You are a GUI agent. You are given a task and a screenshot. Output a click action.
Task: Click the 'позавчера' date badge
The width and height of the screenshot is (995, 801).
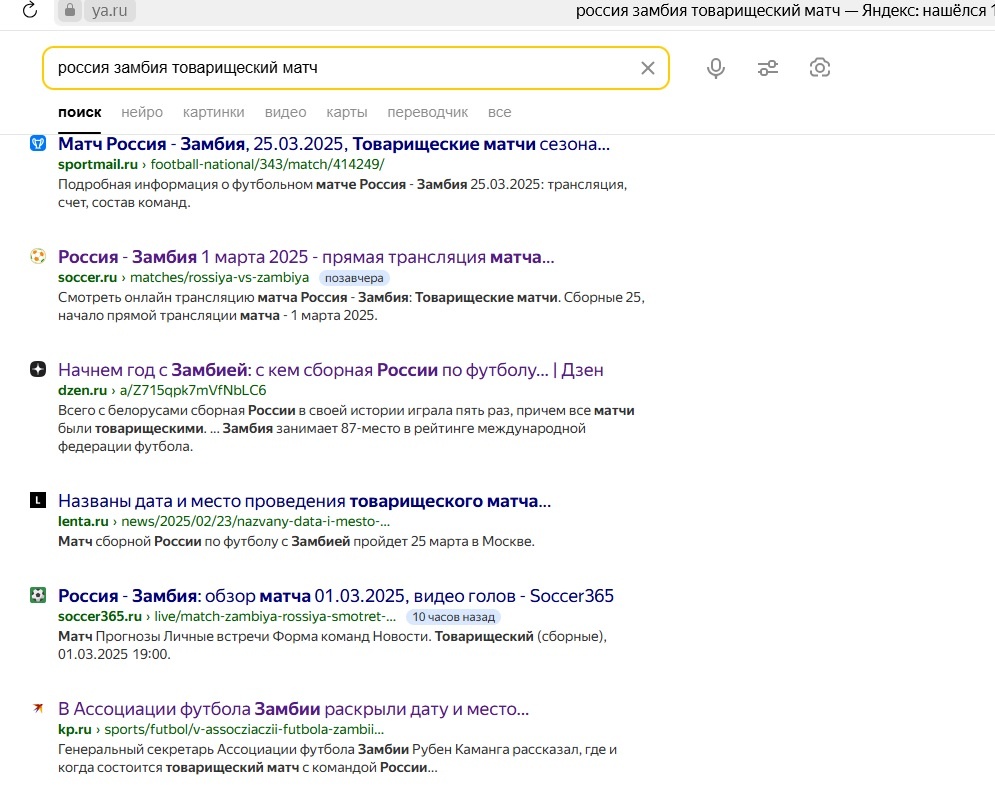tap(354, 278)
